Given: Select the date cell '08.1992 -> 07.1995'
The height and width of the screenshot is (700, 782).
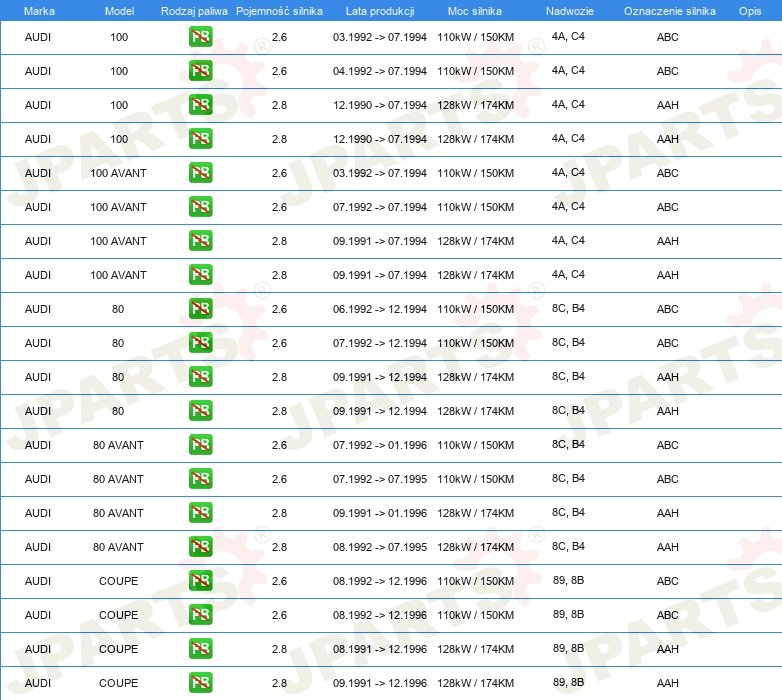Looking at the screenshot, I should 380,547.
